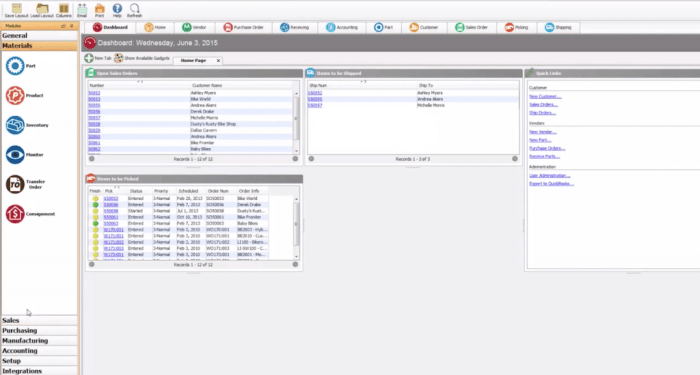The image size is (700, 375).
Task: Open the Transfer Order module icon
Action: (x=15, y=184)
